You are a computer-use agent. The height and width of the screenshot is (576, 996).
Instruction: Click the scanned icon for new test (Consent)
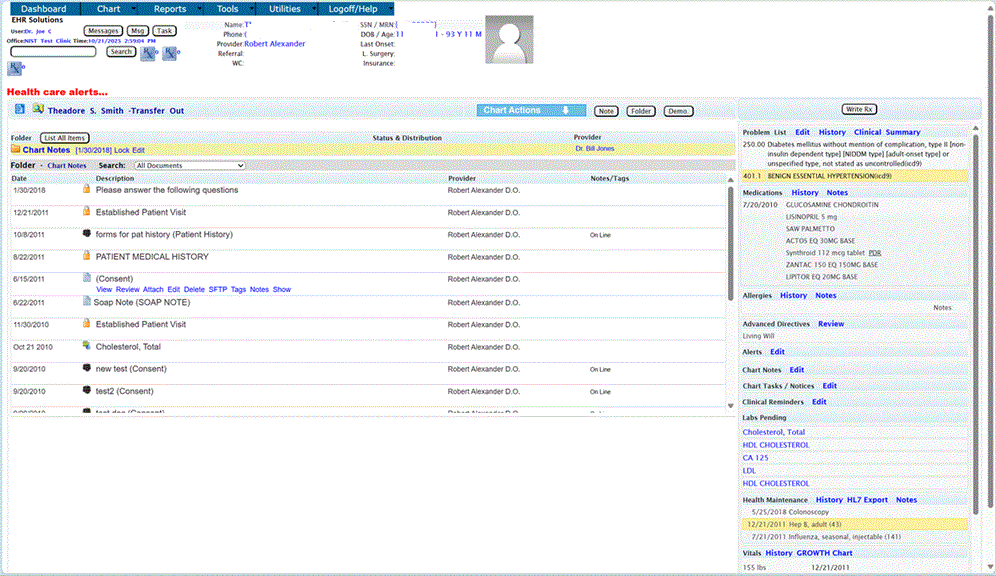(x=87, y=369)
